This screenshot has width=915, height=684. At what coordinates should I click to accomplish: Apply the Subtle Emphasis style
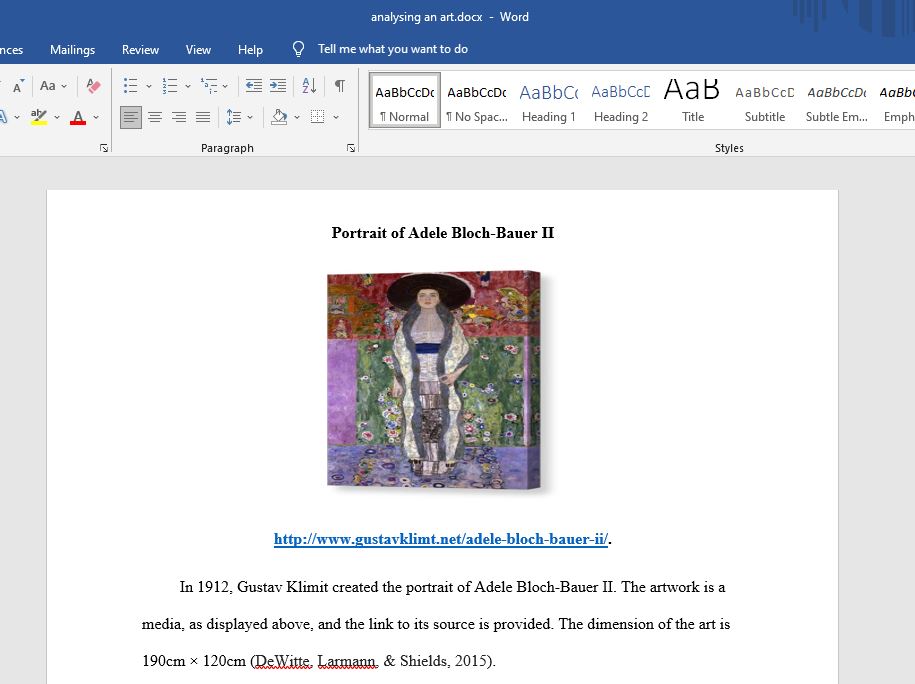(x=837, y=100)
